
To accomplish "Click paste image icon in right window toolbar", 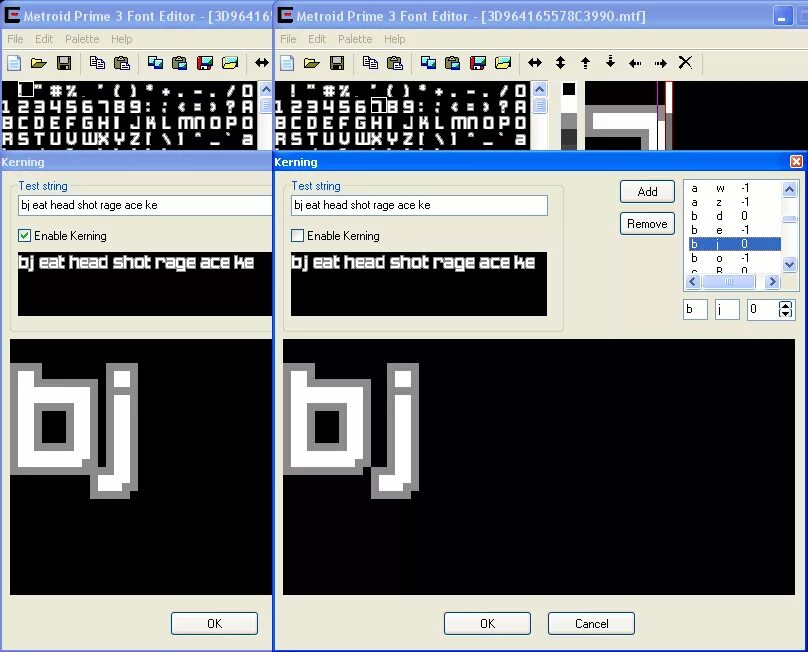I will (452, 63).
